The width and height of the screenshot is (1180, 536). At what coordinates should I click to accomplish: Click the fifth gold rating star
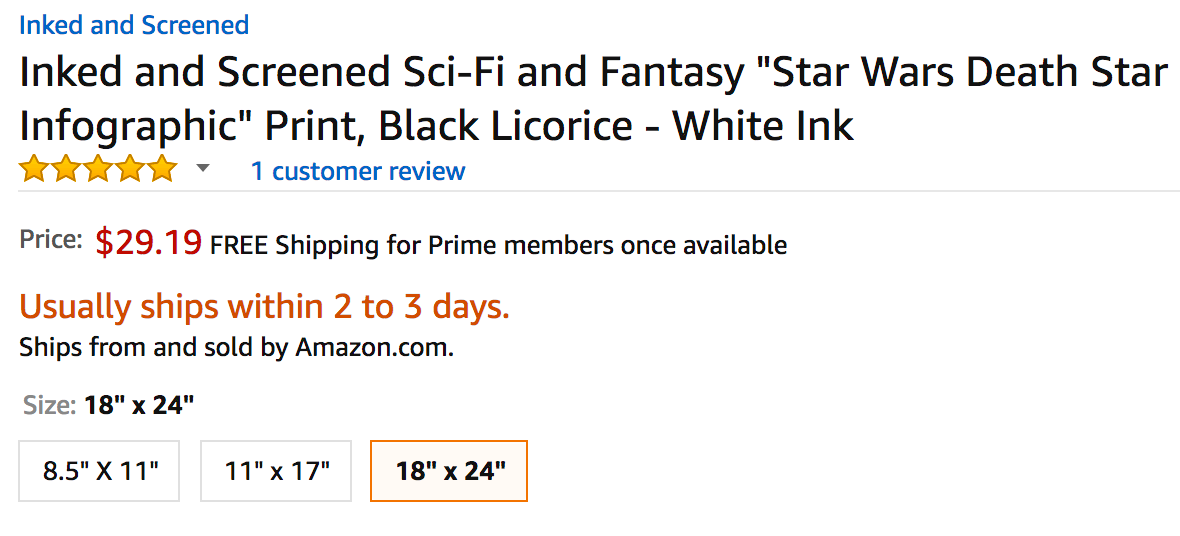tap(161, 170)
